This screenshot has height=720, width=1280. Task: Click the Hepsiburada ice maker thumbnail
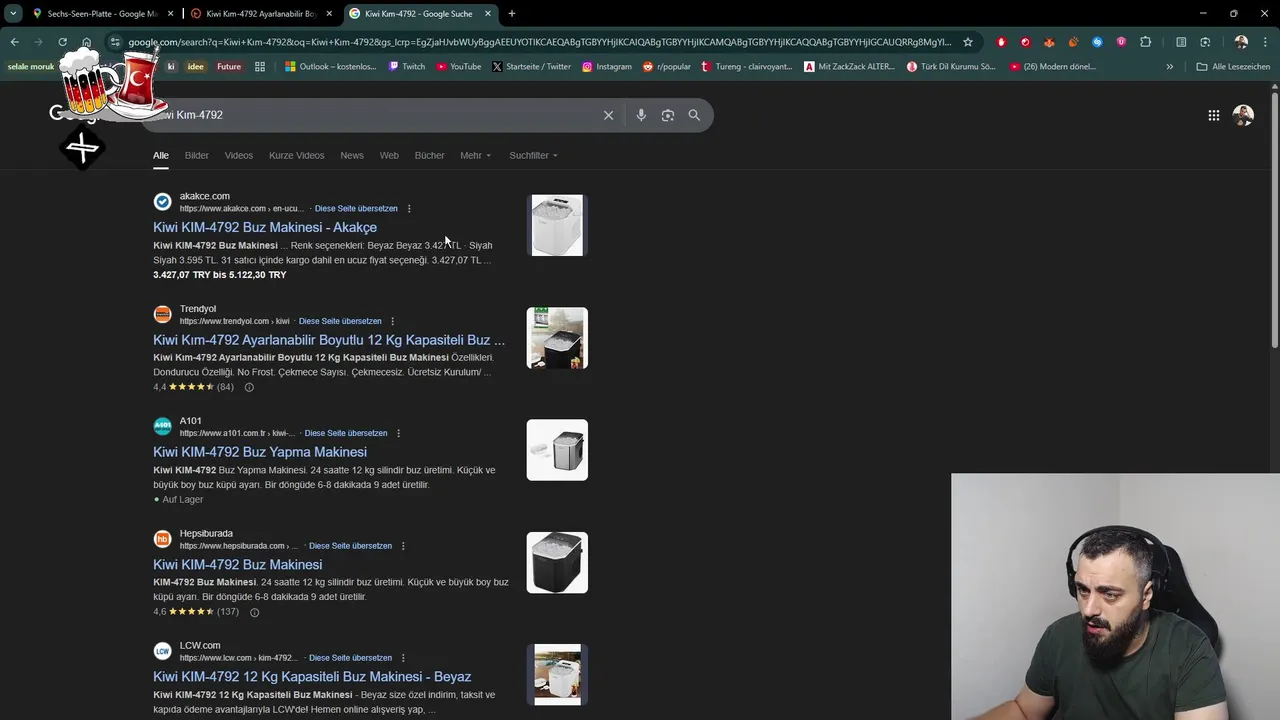[x=557, y=562]
